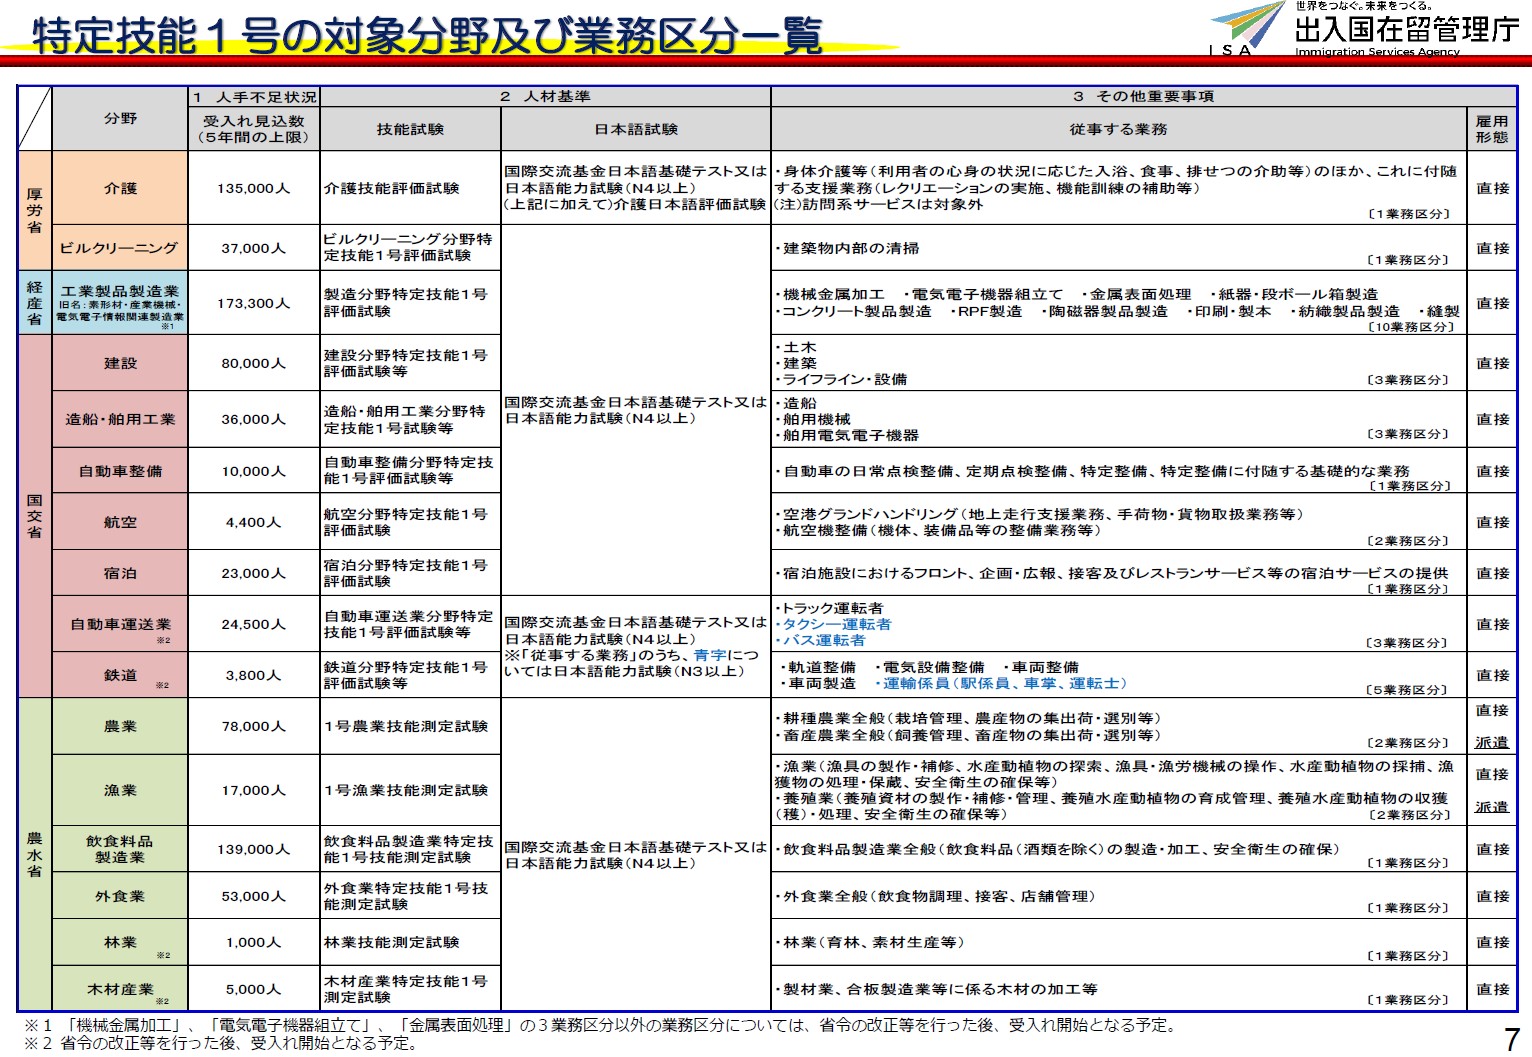Click the blue バス運転者 text
This screenshot has width=1532, height=1057.
[823, 640]
